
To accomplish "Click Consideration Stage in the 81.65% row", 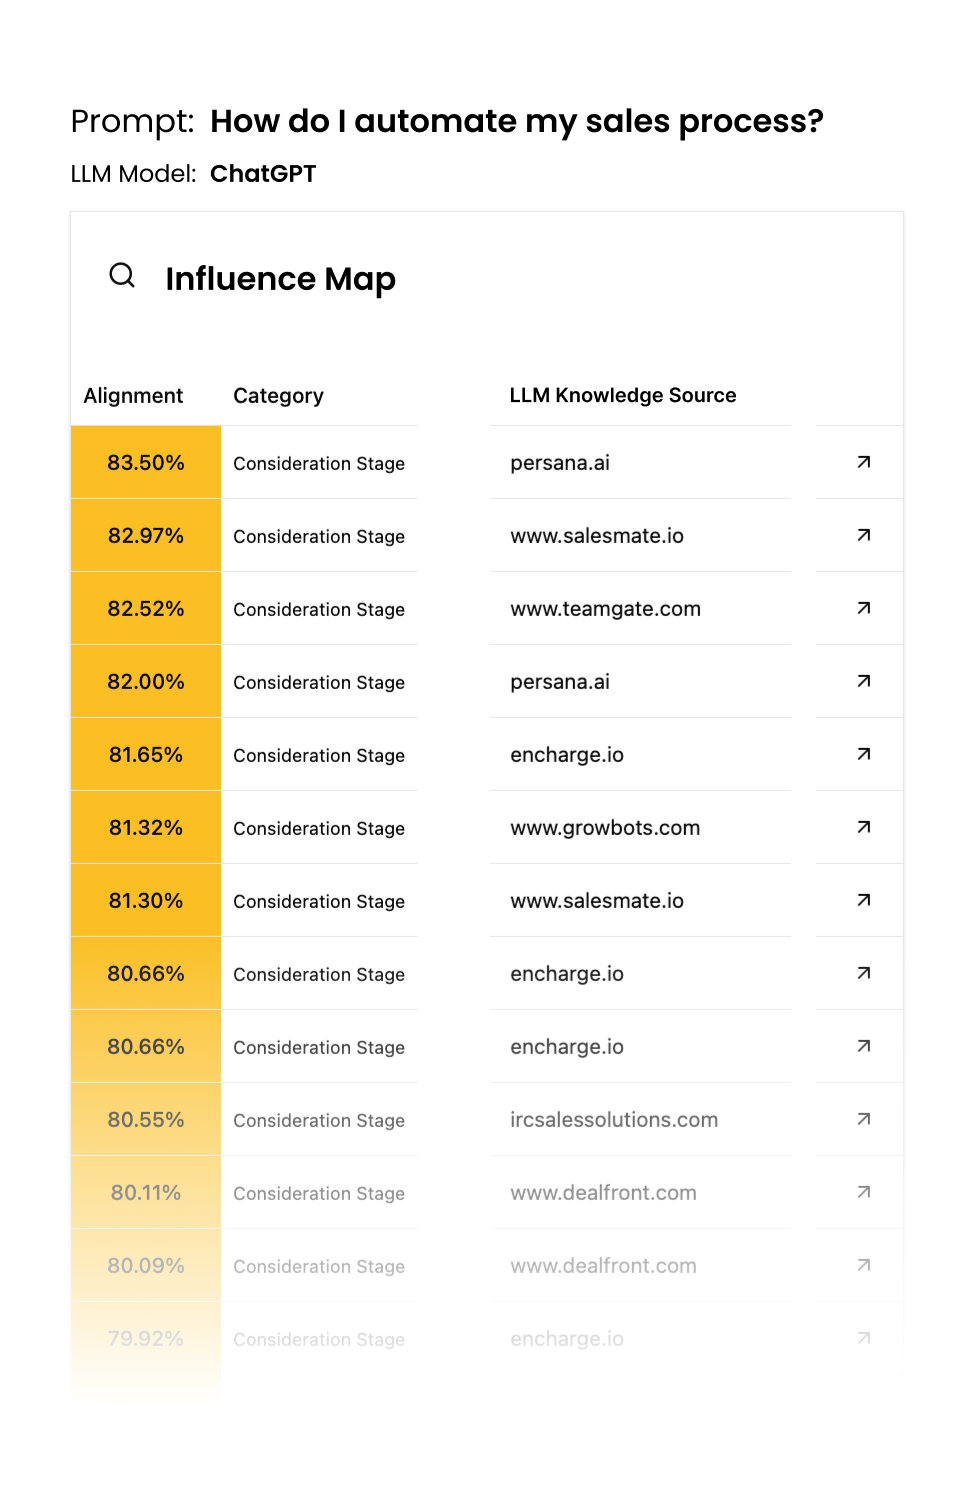I will tap(319, 756).
